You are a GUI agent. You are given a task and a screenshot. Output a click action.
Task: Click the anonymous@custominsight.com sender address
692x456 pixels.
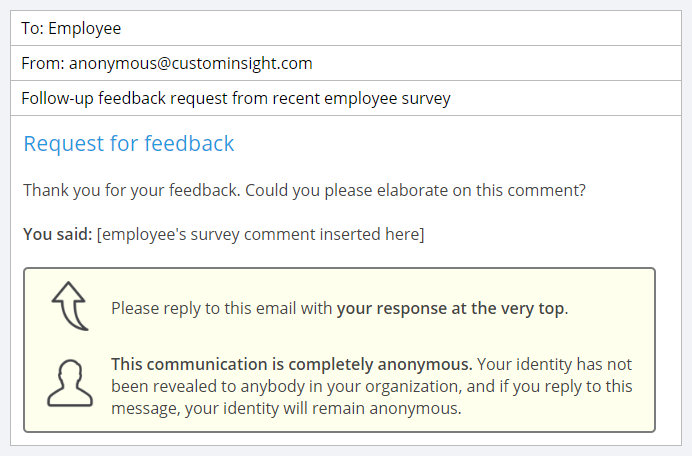tap(190, 63)
